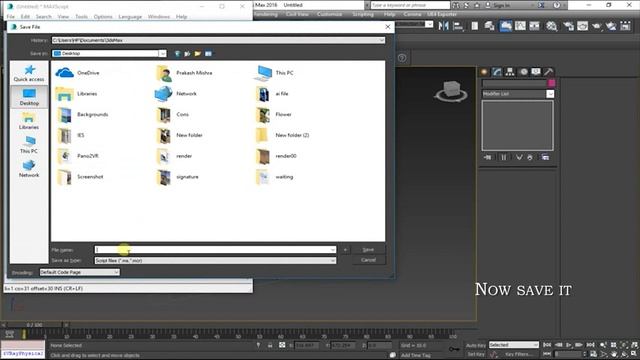Select the Prakash Mishra user folder
This screenshot has height=360, width=640.
(x=184, y=73)
